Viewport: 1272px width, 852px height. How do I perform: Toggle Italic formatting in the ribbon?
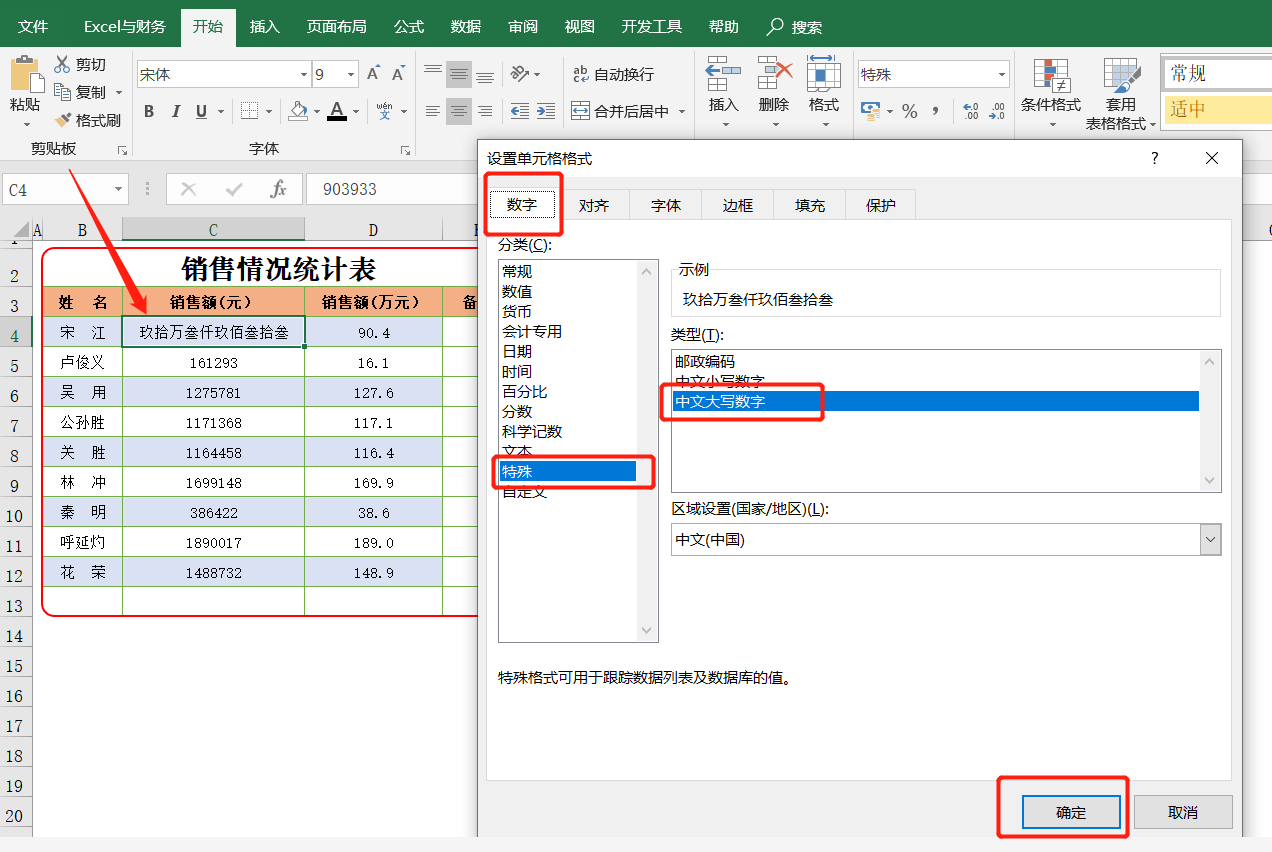(176, 112)
